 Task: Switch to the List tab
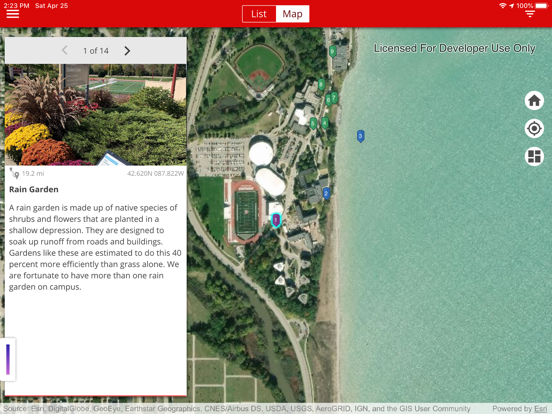click(x=259, y=14)
